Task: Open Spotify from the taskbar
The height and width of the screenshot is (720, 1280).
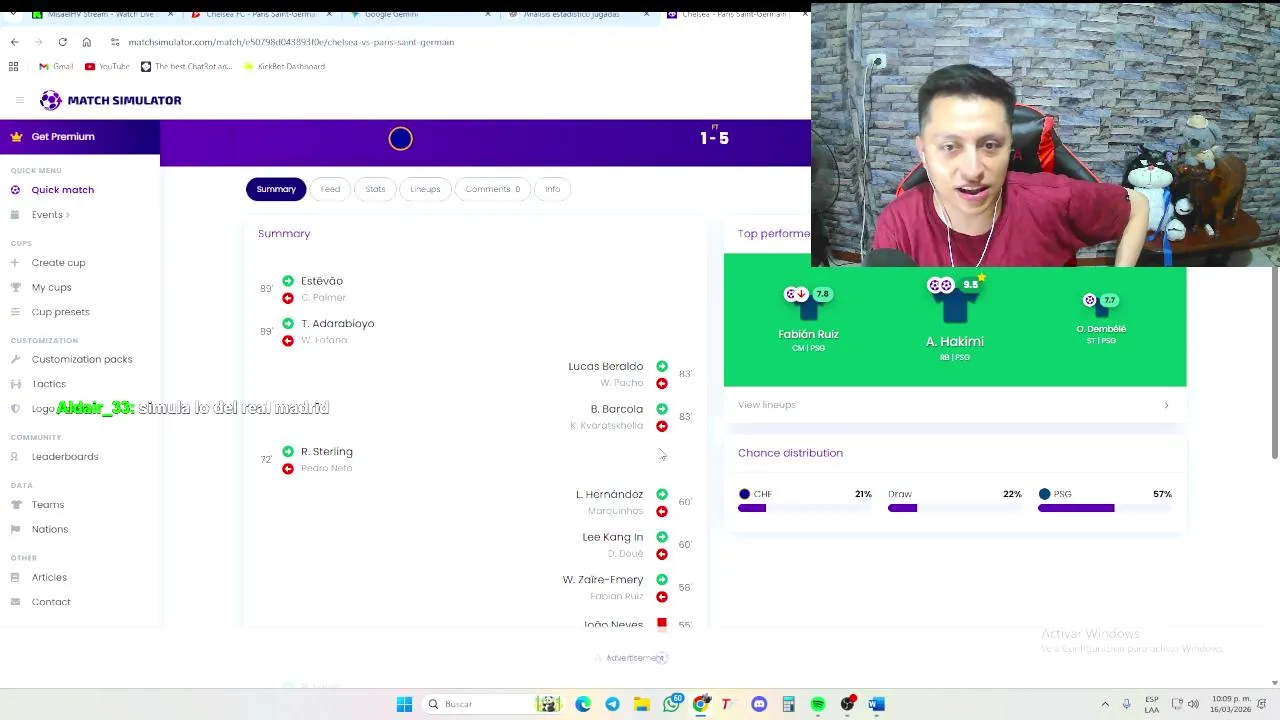Action: 818,704
